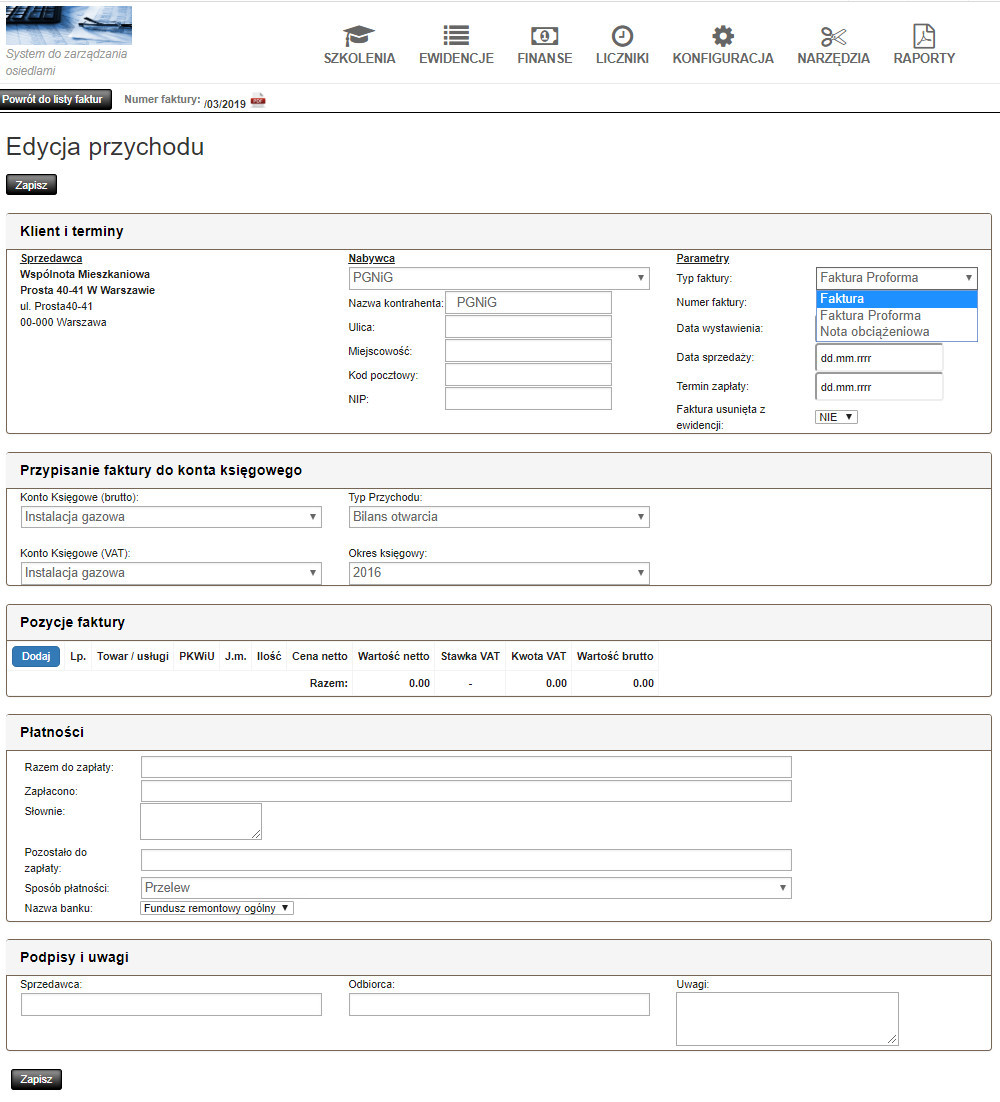Select Faktura Proforma option in the list
This screenshot has width=1000, height=1102.
(897, 316)
